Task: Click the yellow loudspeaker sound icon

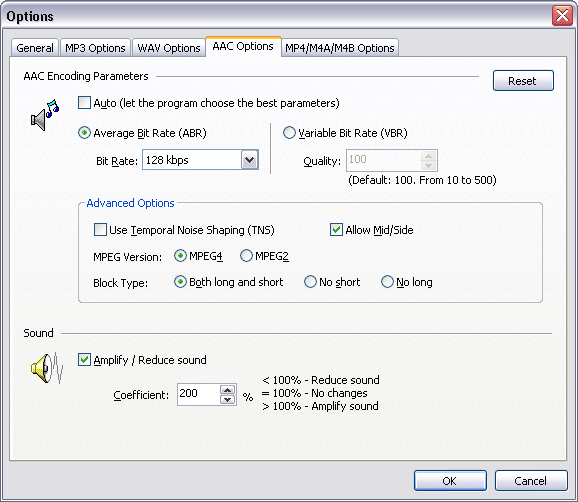Action: pos(46,368)
